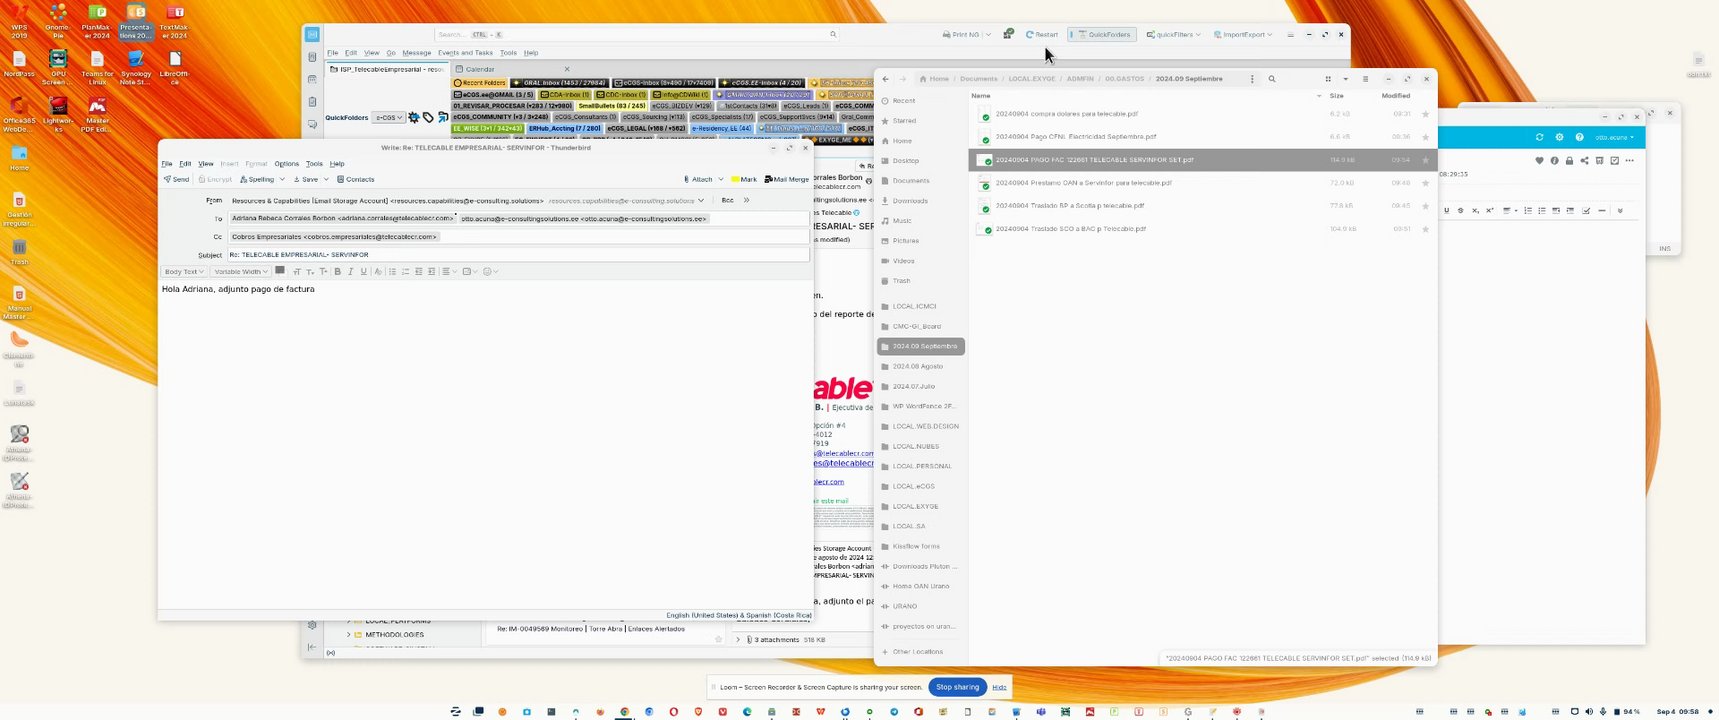Open insert emoticon dropdown
1719x720 pixels.
pyautogui.click(x=491, y=271)
